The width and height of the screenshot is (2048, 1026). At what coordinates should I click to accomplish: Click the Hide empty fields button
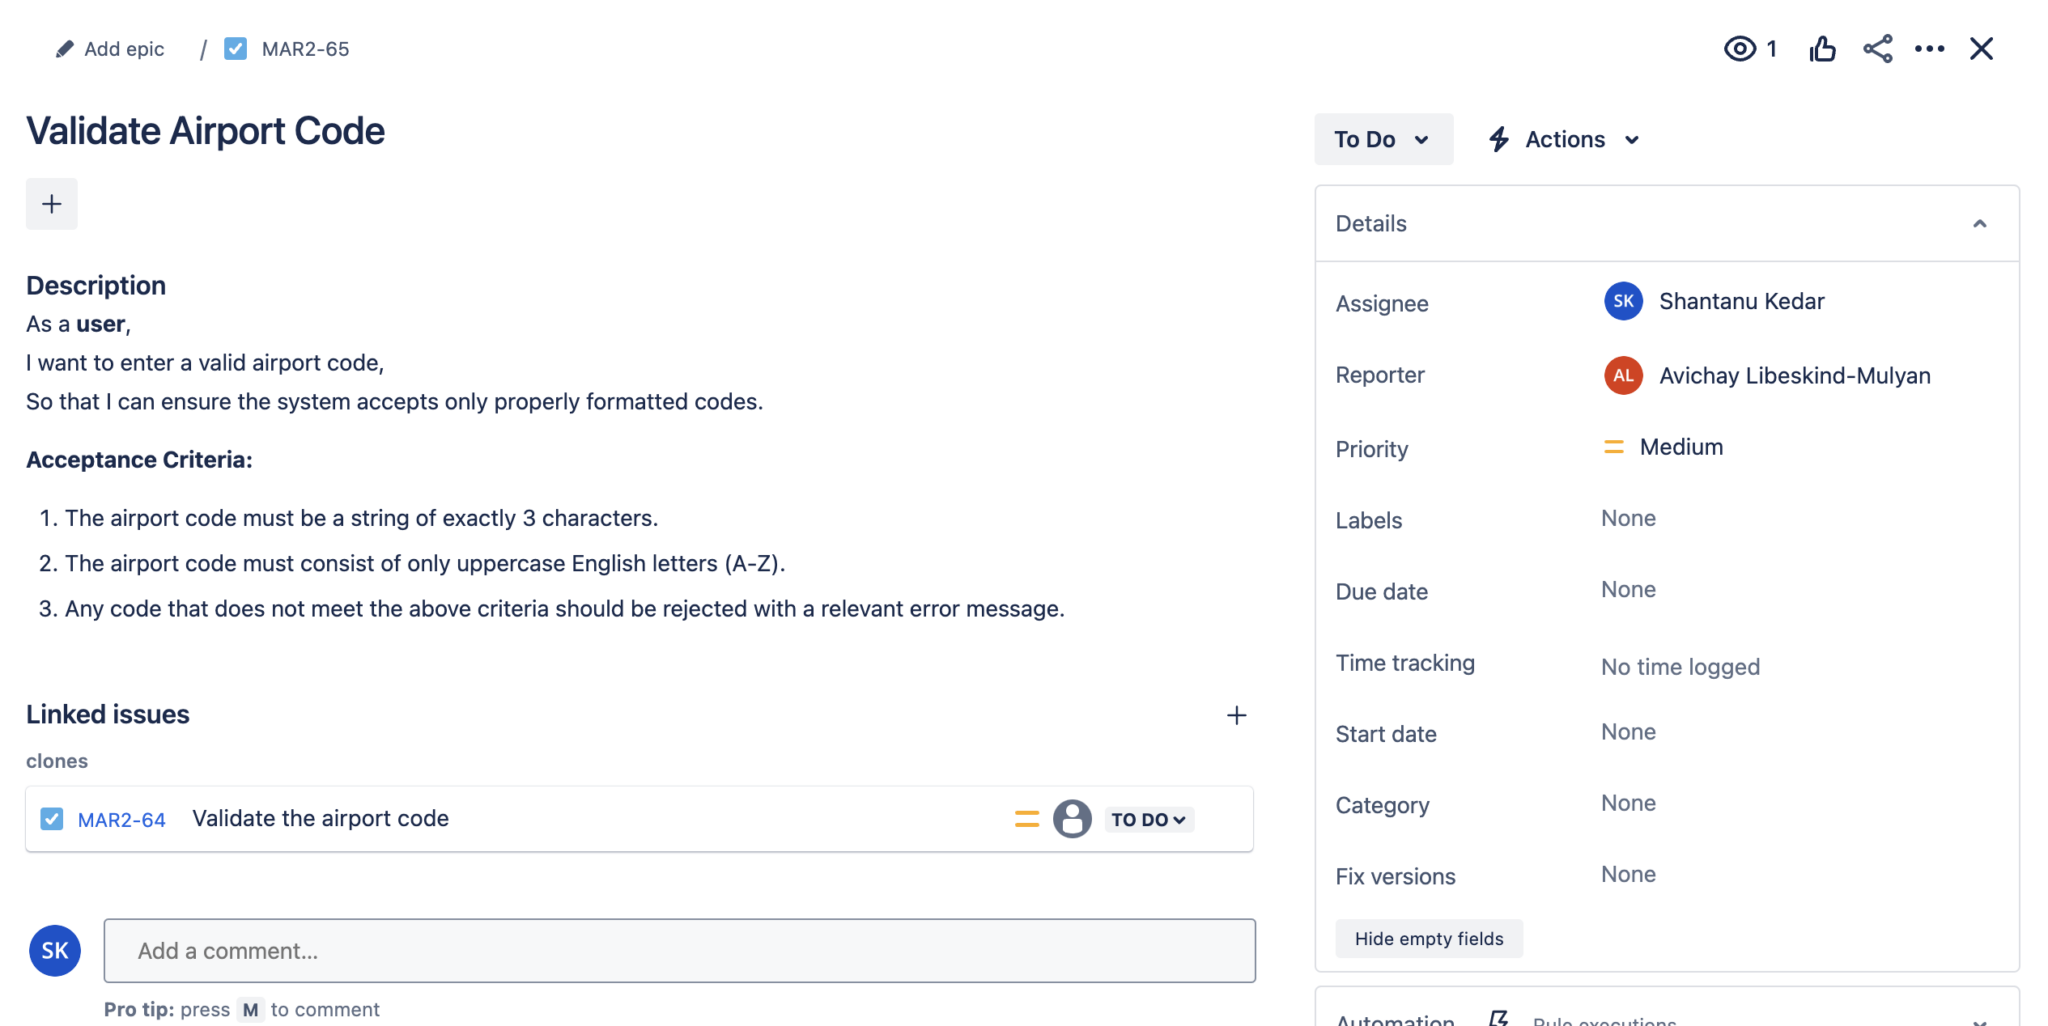tap(1428, 938)
